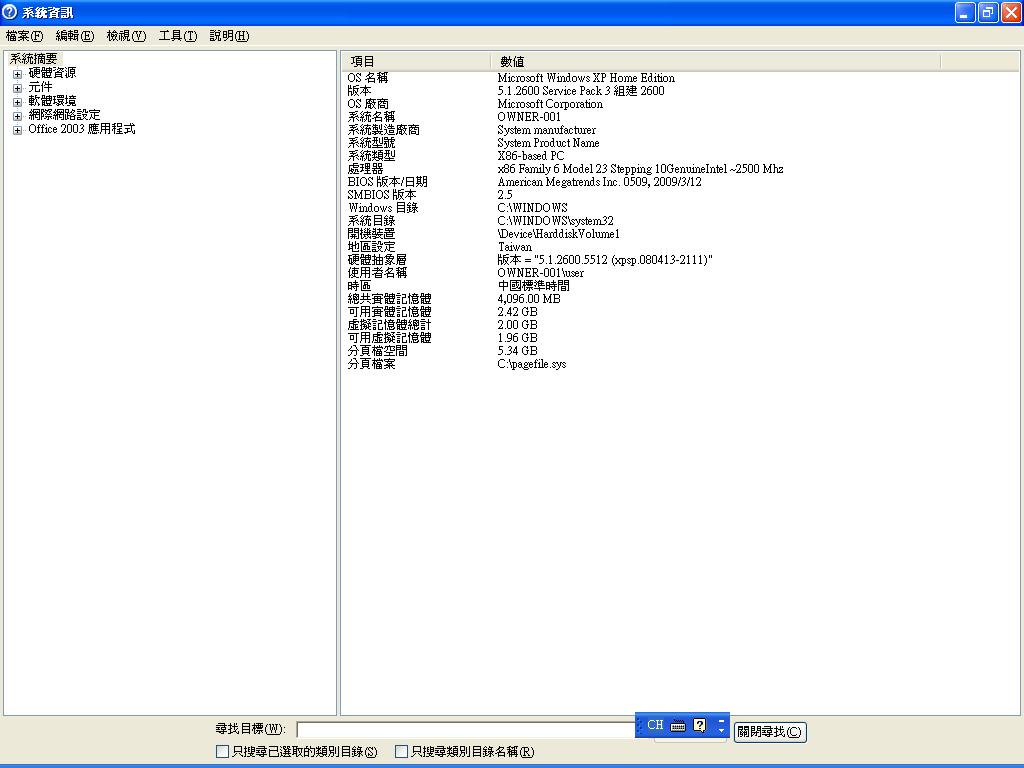Select the 處理器 row
This screenshot has height=768, width=1024.
click(679, 169)
